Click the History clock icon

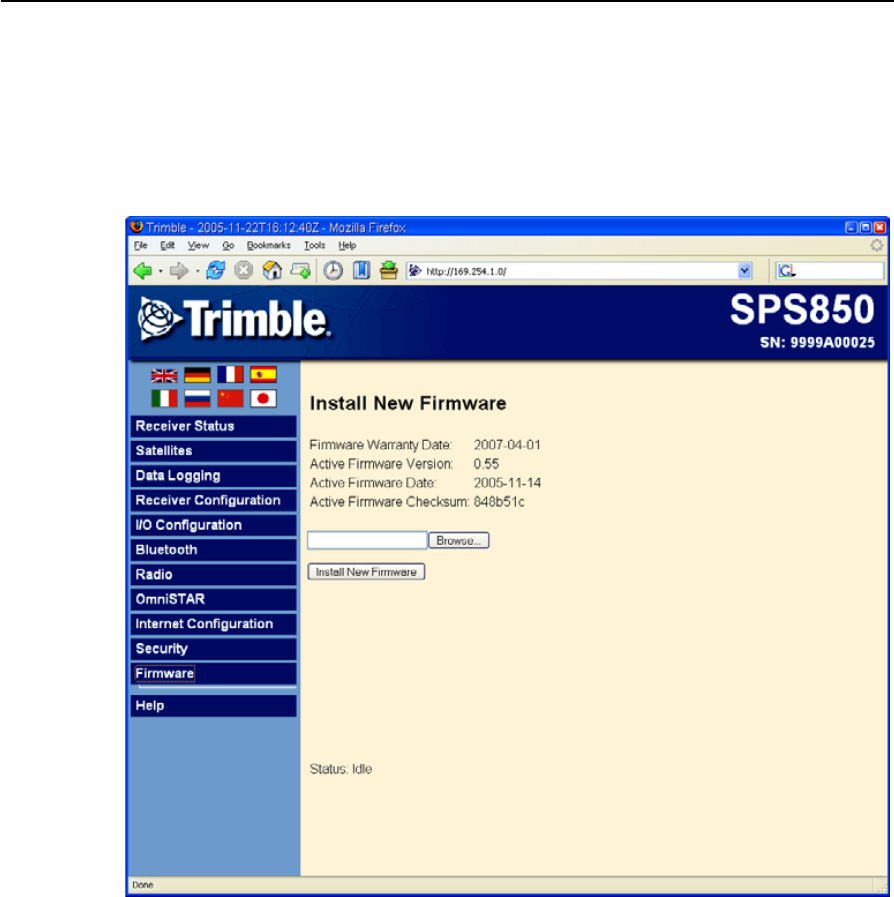(333, 270)
